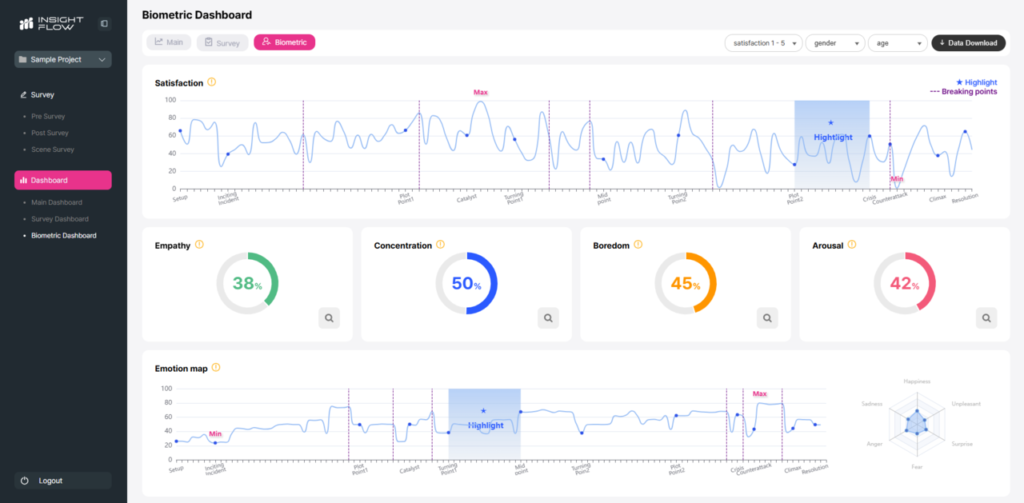Collapse the sidebar using the panel icon
Image resolution: width=1024 pixels, height=503 pixels.
[x=104, y=23]
